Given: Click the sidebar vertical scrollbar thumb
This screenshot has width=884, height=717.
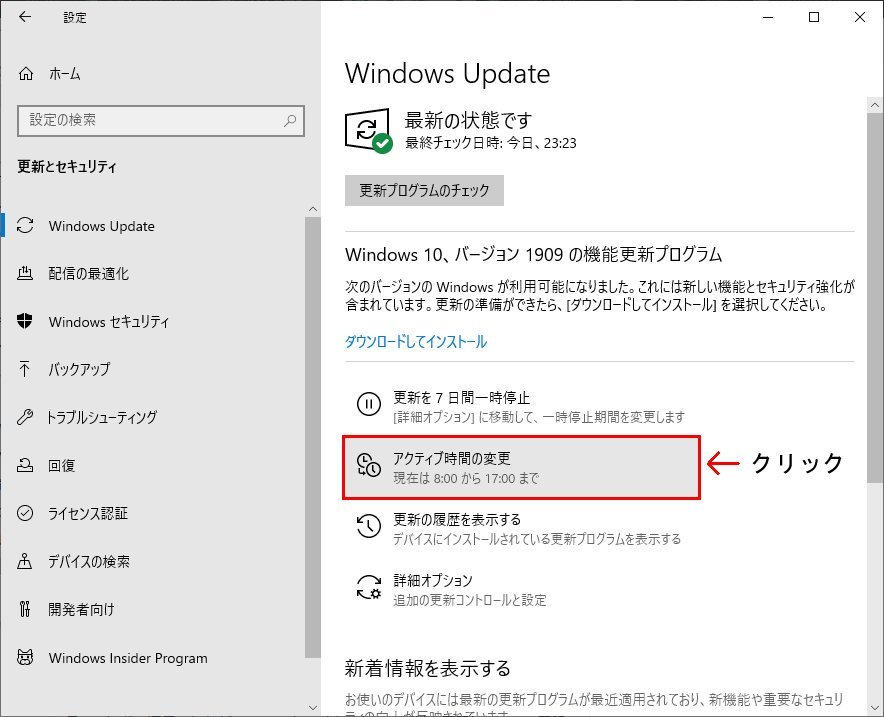Looking at the screenshot, I should pyautogui.click(x=313, y=437).
